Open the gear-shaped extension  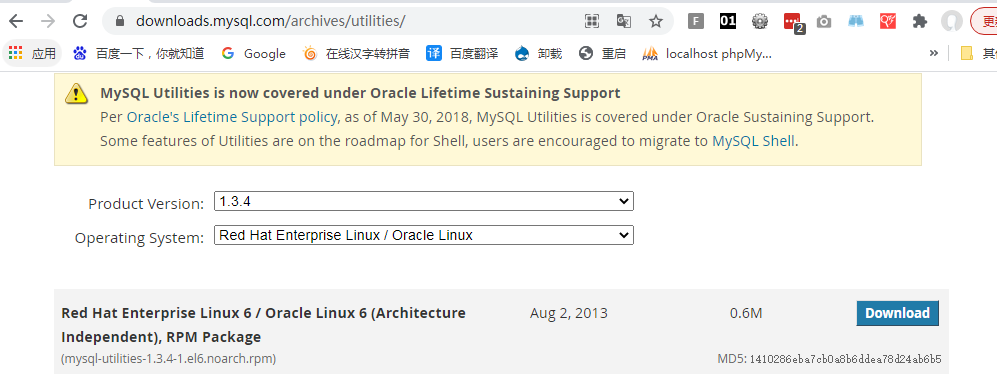pos(760,21)
